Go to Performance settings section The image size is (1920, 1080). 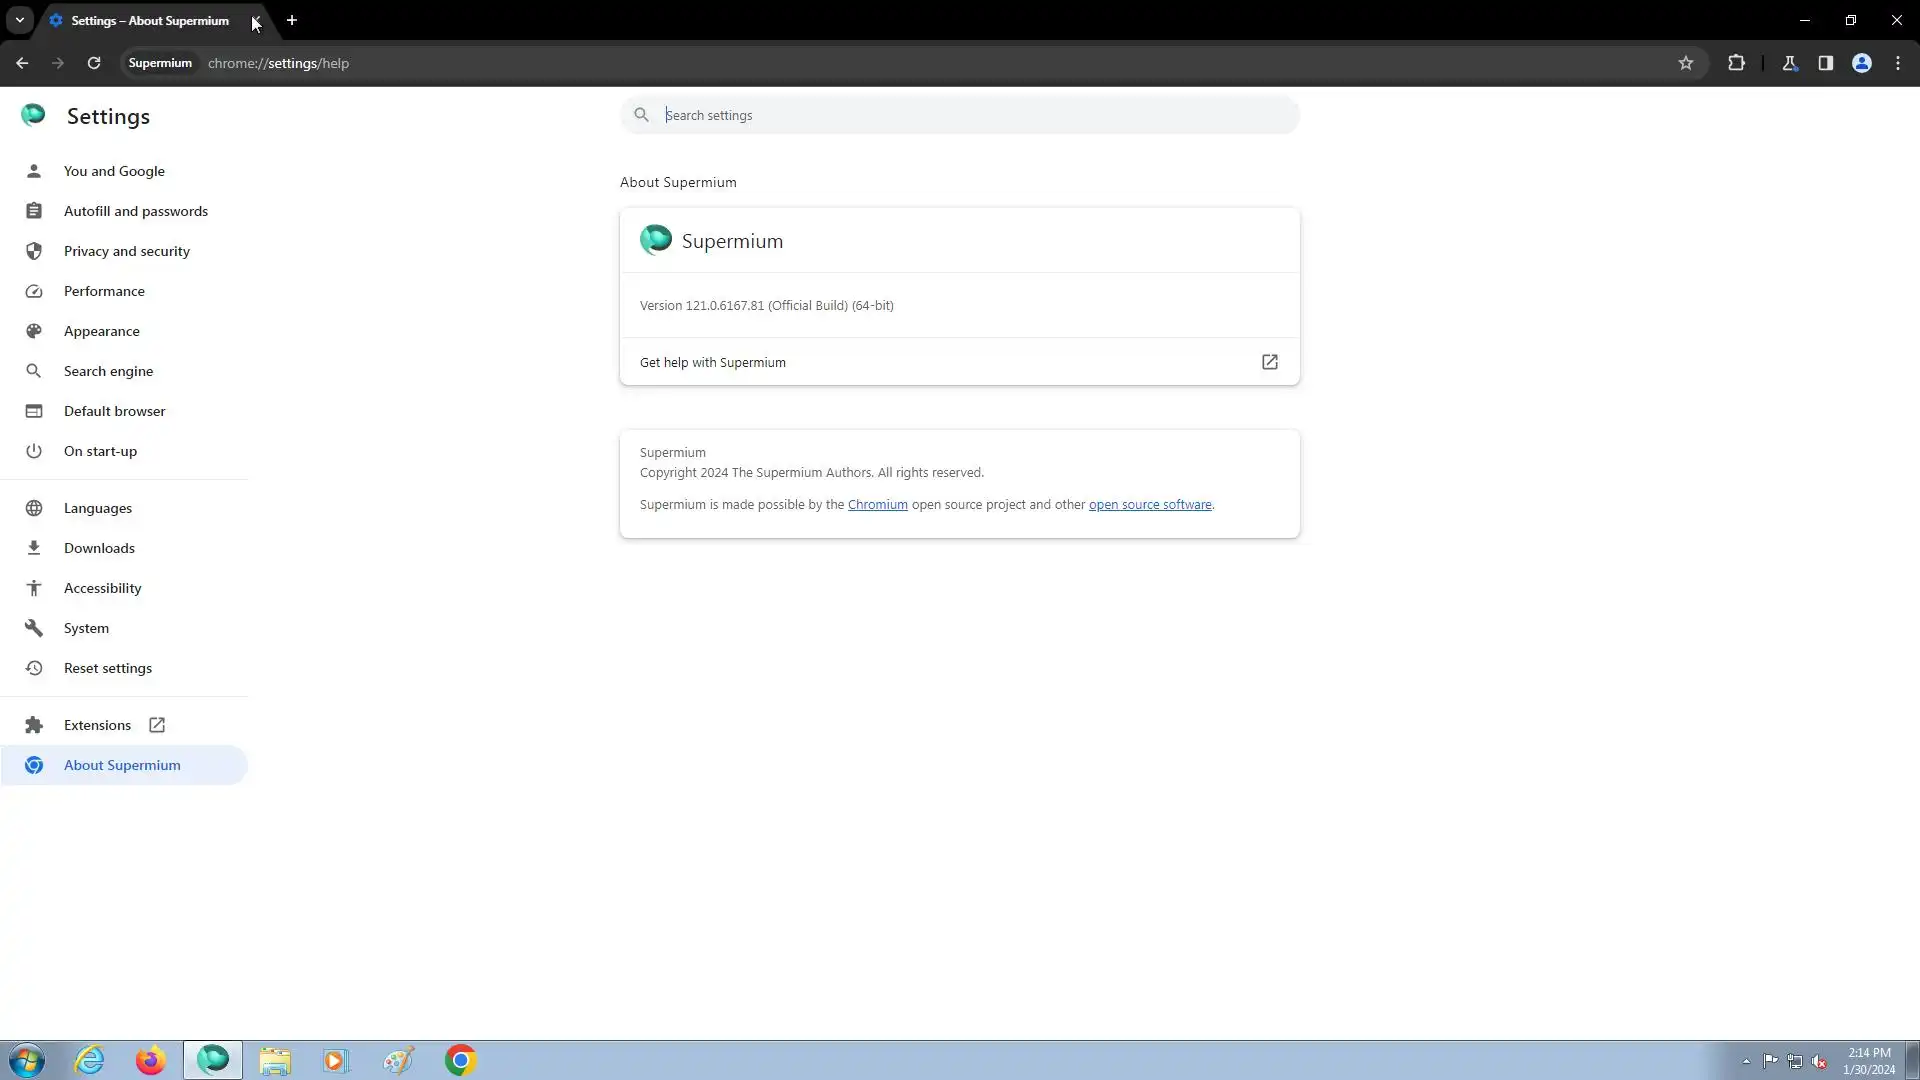pos(104,291)
